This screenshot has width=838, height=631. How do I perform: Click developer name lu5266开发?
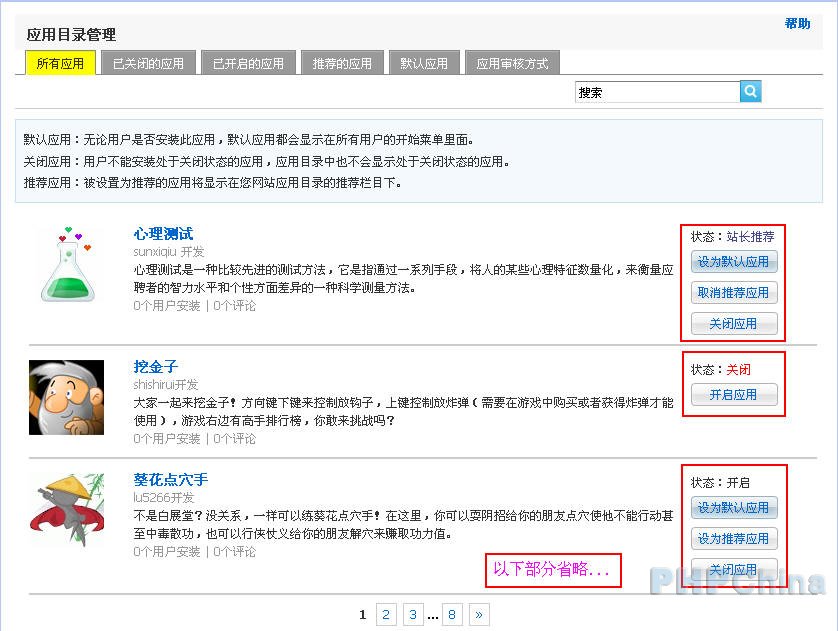click(164, 497)
